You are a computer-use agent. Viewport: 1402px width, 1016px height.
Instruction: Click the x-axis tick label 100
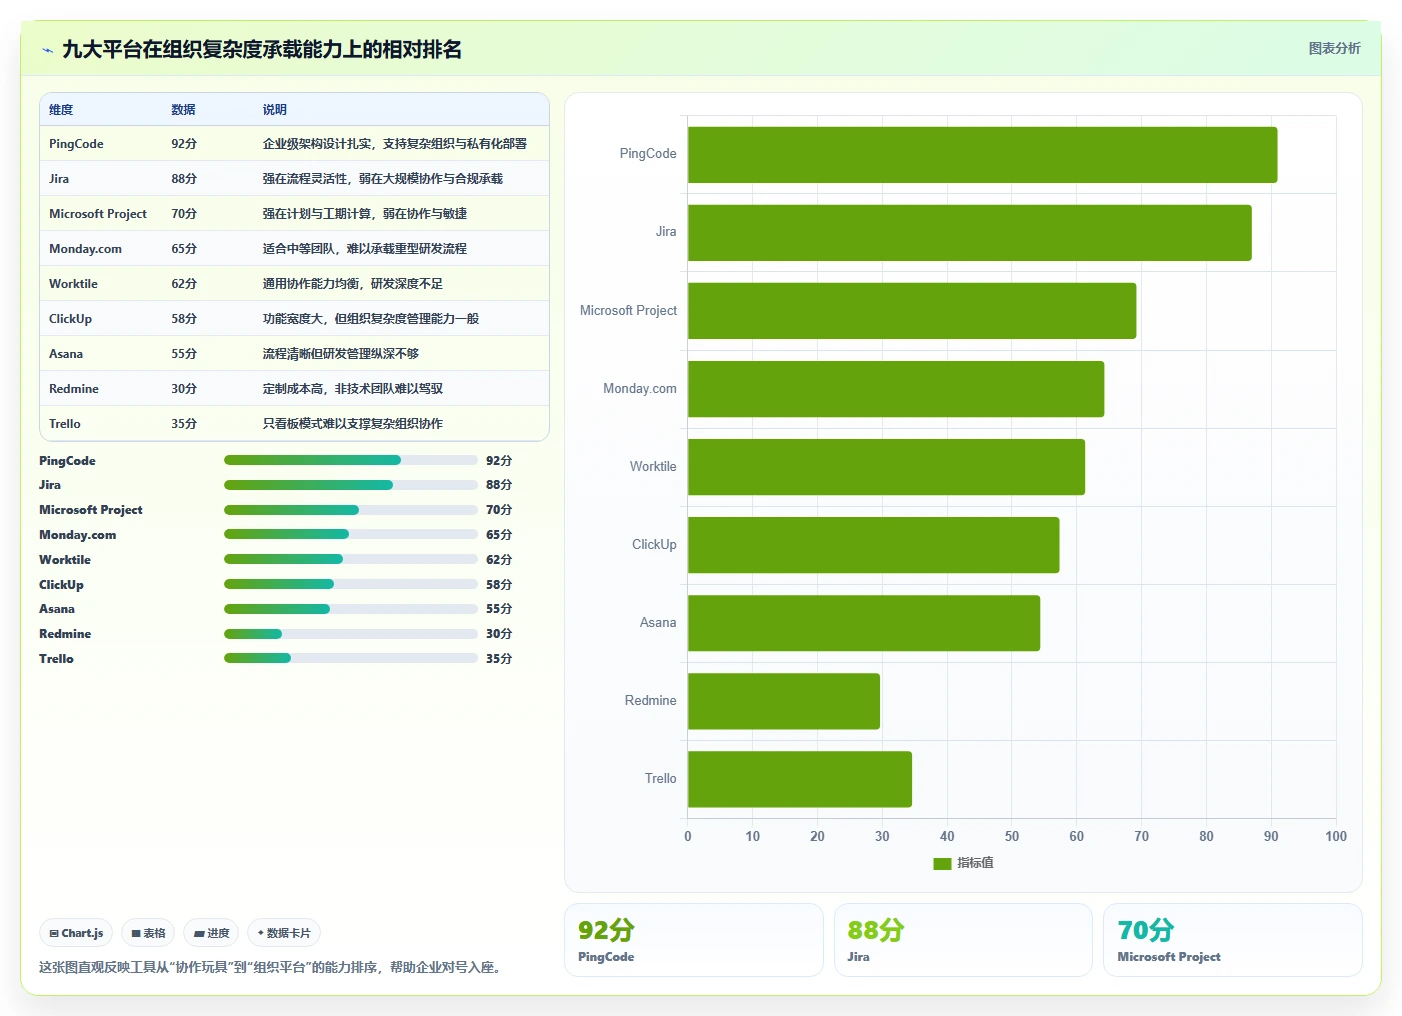point(1336,837)
